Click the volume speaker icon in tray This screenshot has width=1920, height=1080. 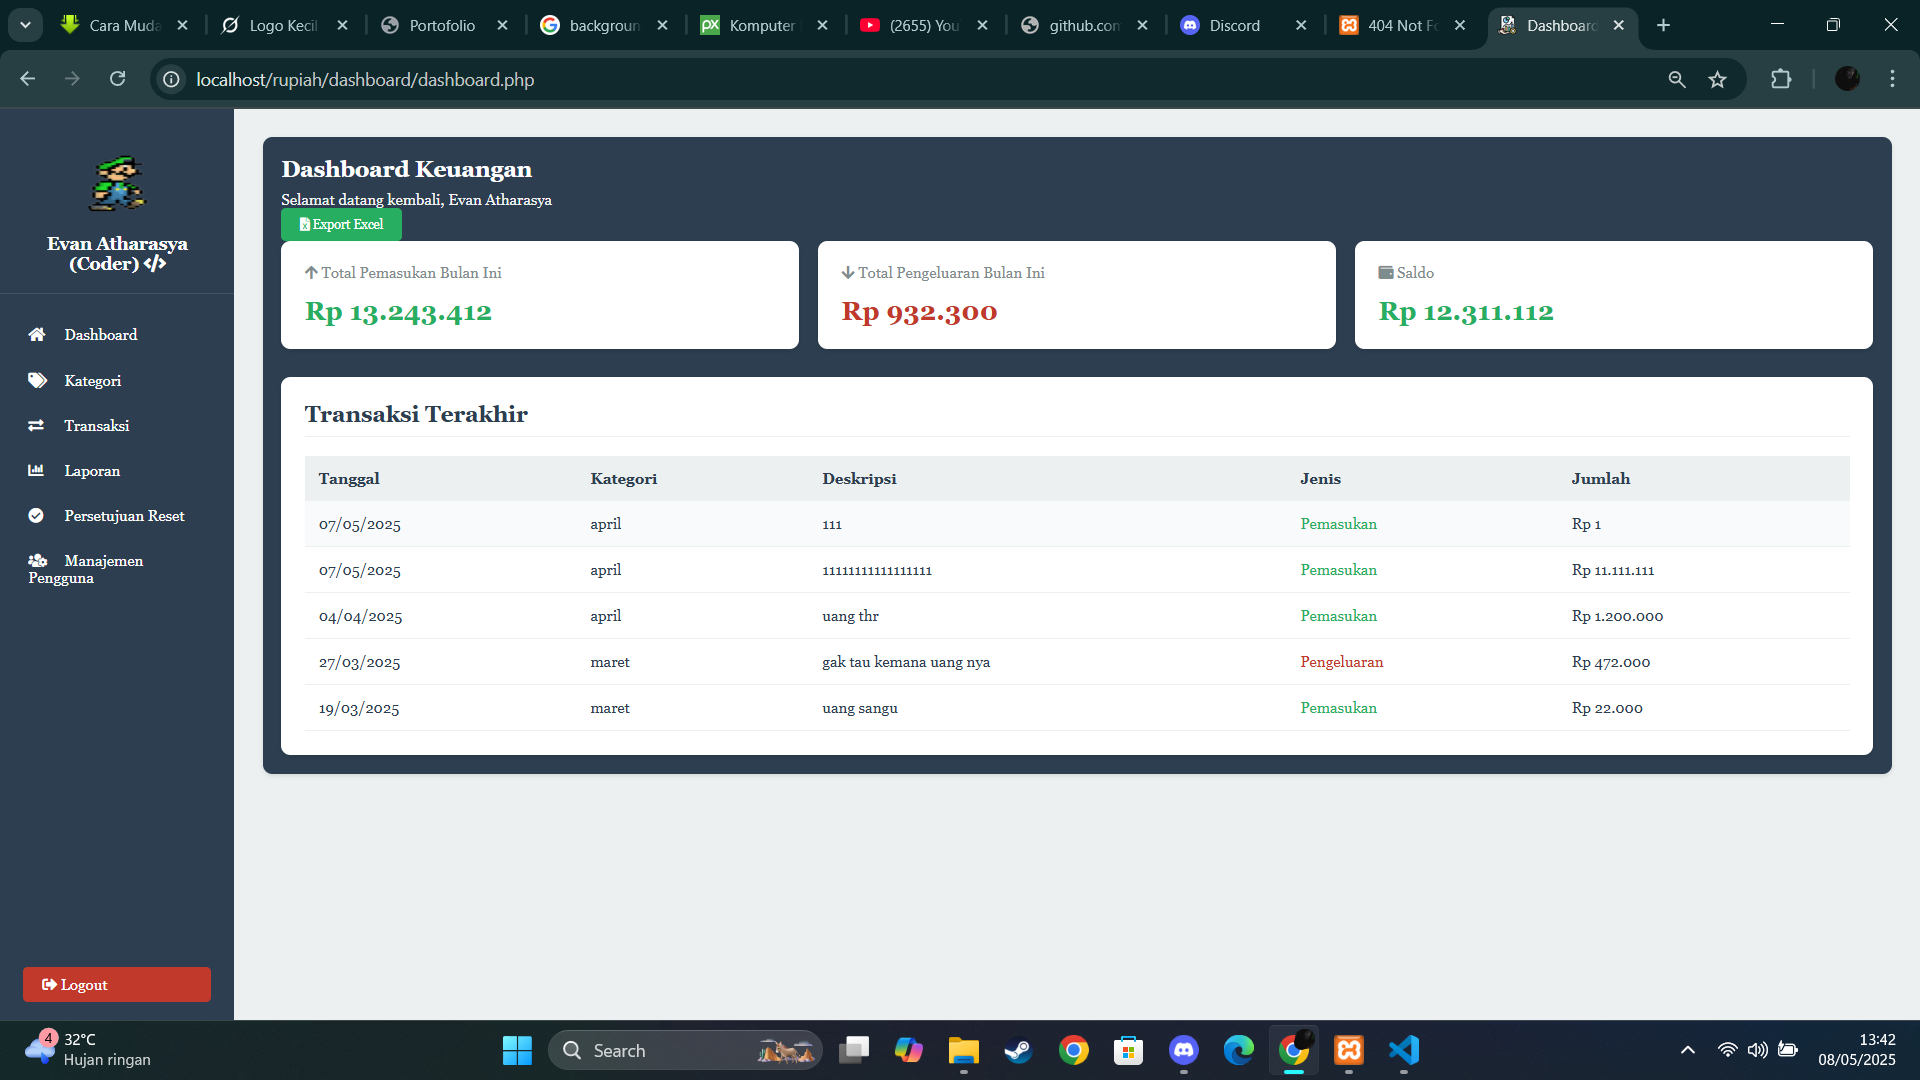tap(1757, 1050)
